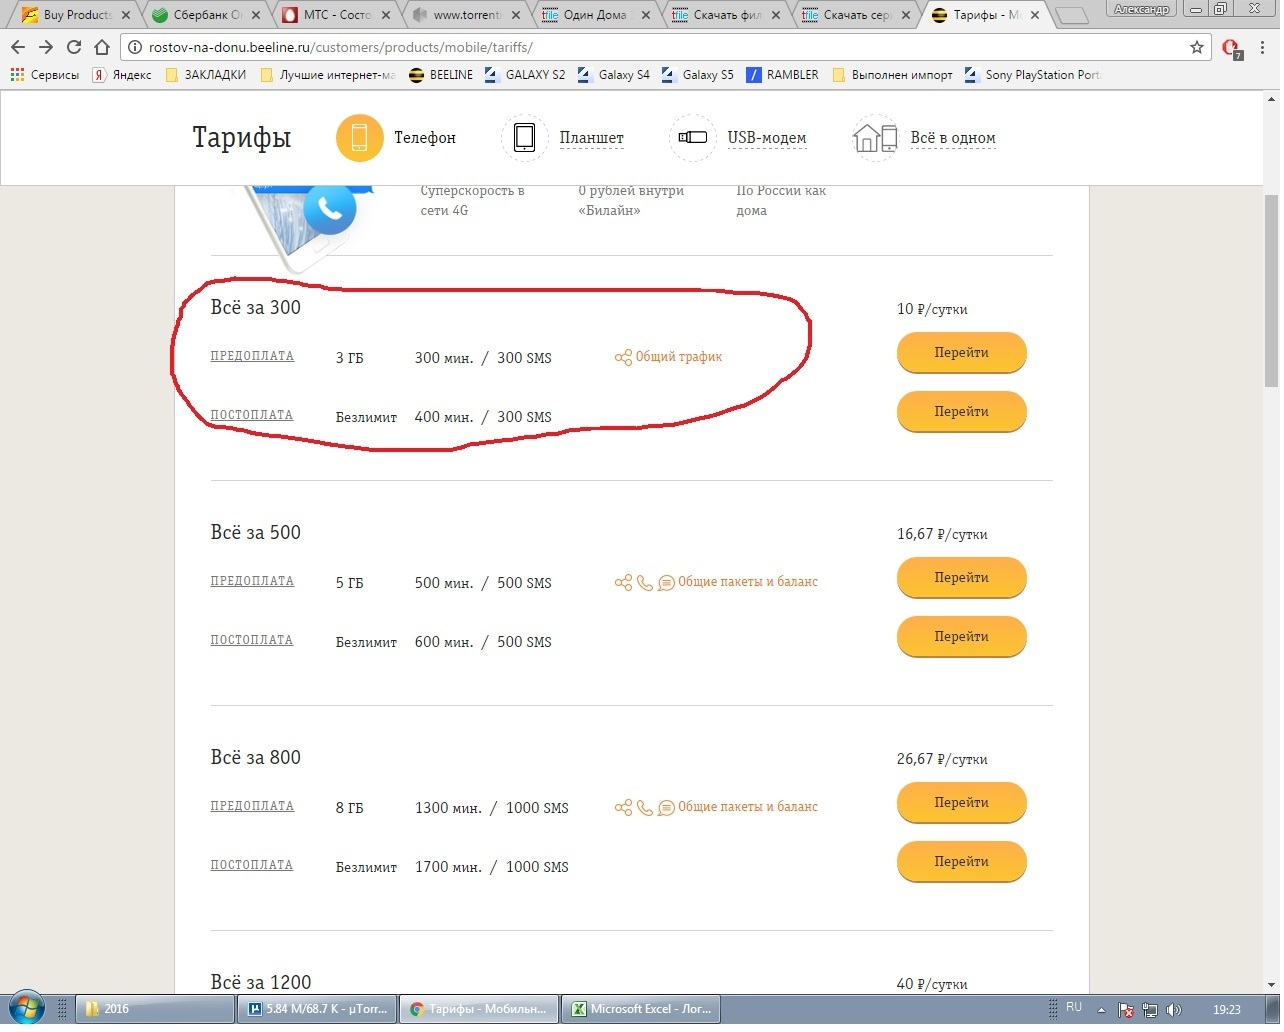Click Перейти for Всё за 500 предоплата
Viewport: 1284px width, 1032px height.
(962, 578)
